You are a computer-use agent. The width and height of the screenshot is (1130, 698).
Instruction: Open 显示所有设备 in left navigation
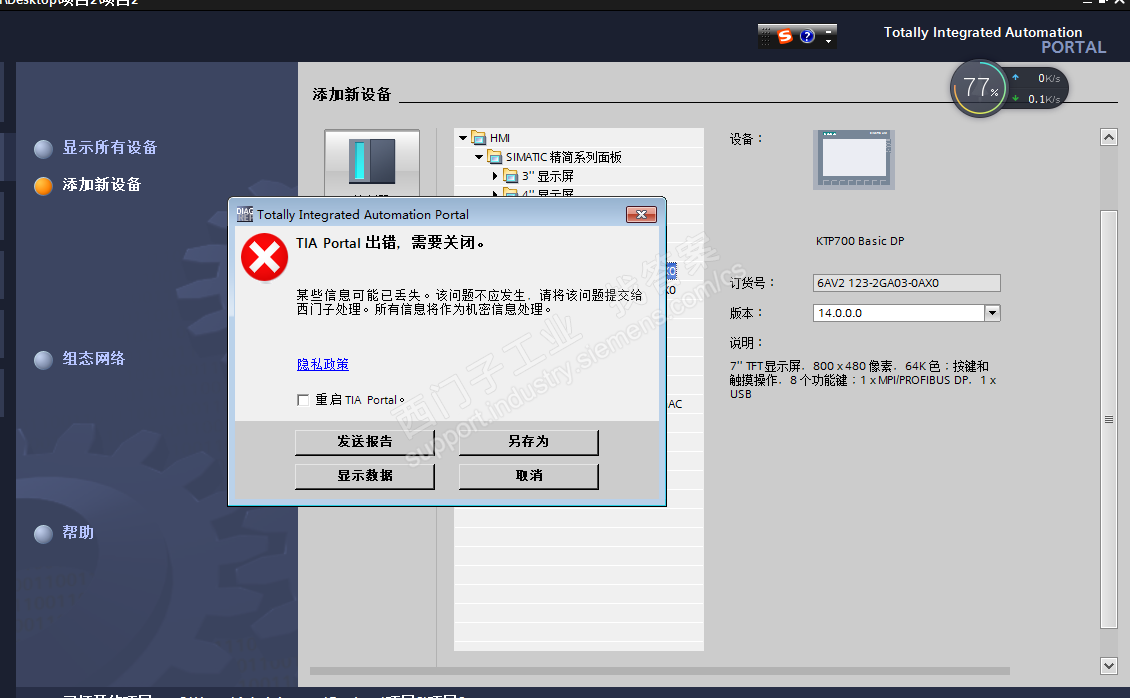click(x=110, y=148)
